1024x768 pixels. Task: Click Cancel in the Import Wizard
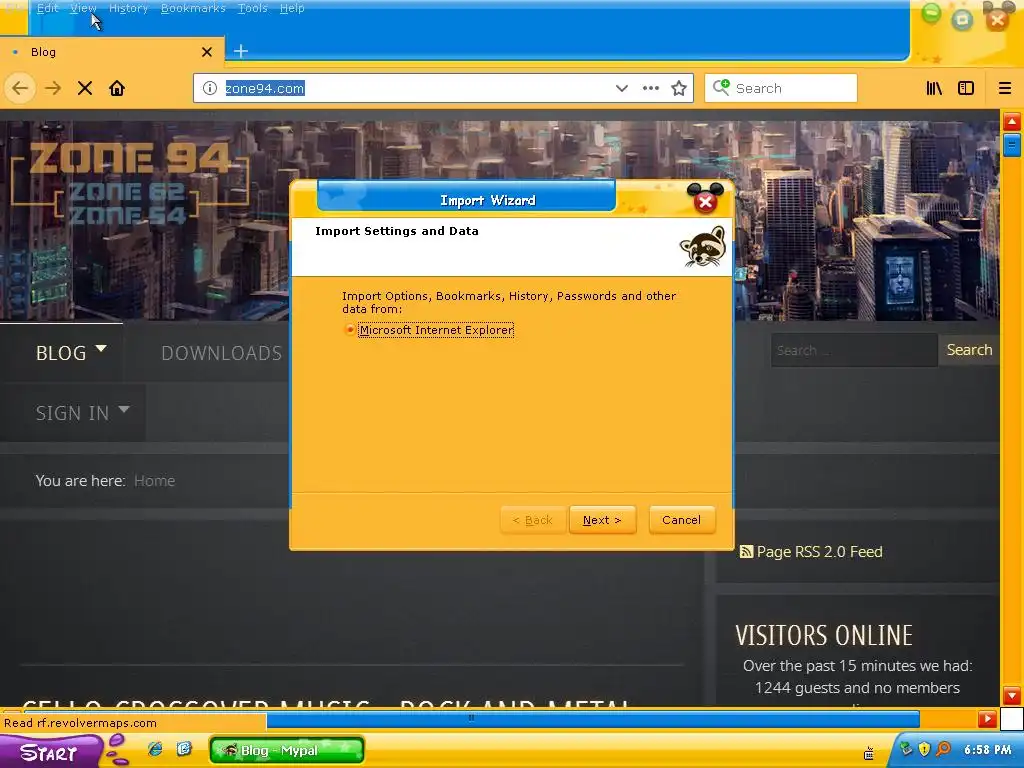pos(682,520)
